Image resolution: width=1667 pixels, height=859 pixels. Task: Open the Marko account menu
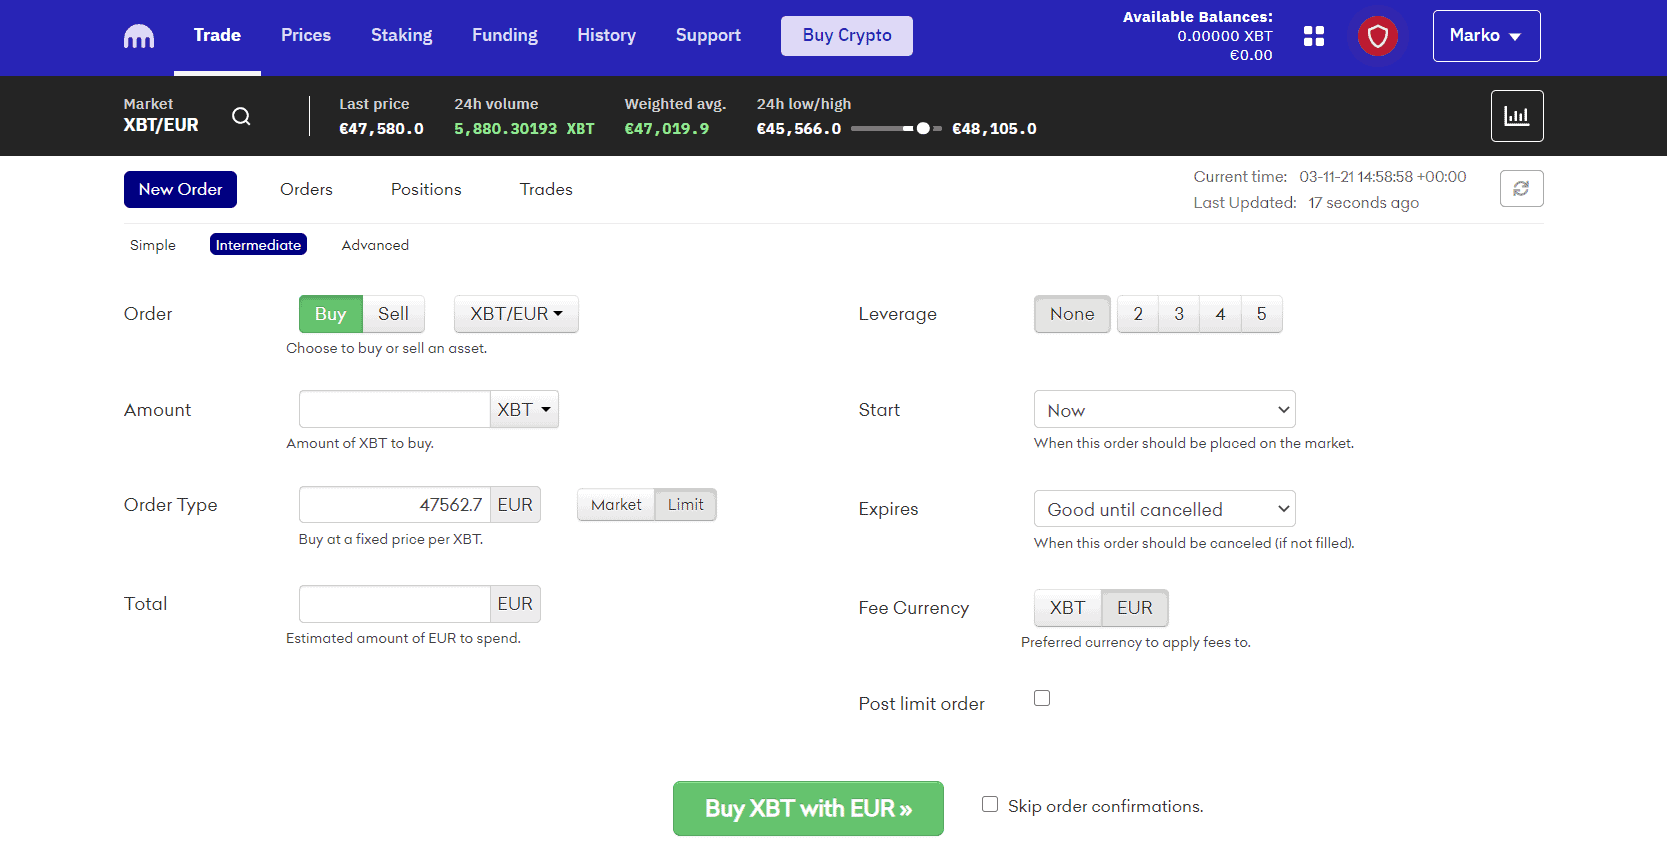(1485, 36)
